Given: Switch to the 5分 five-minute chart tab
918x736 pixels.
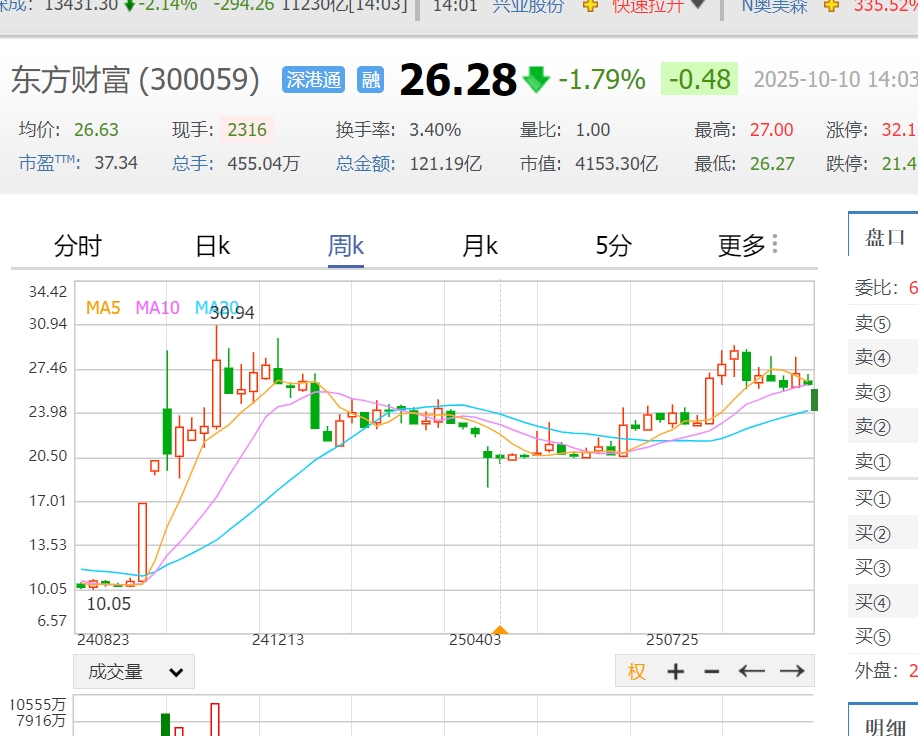Looking at the screenshot, I should click(613, 246).
